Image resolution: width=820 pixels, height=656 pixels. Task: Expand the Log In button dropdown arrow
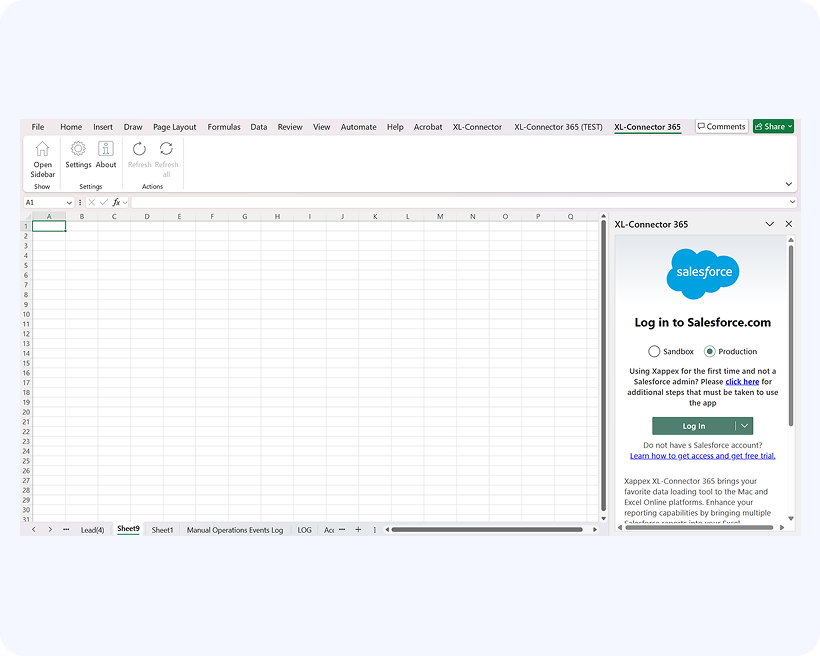(744, 426)
